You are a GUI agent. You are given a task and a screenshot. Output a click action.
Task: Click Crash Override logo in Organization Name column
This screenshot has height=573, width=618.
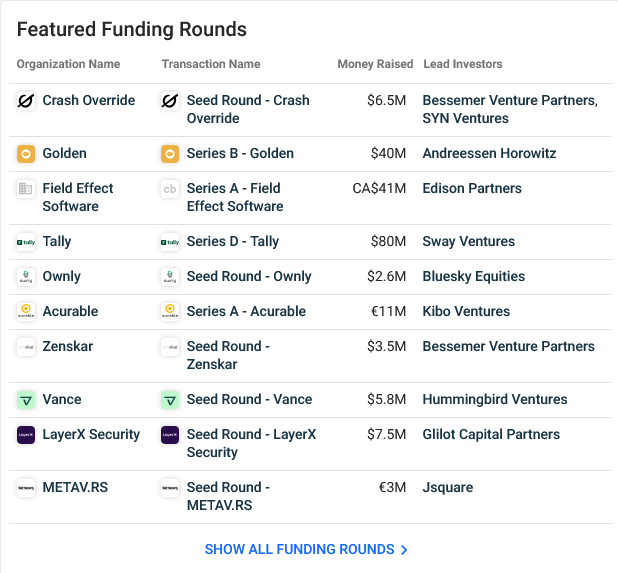click(26, 101)
